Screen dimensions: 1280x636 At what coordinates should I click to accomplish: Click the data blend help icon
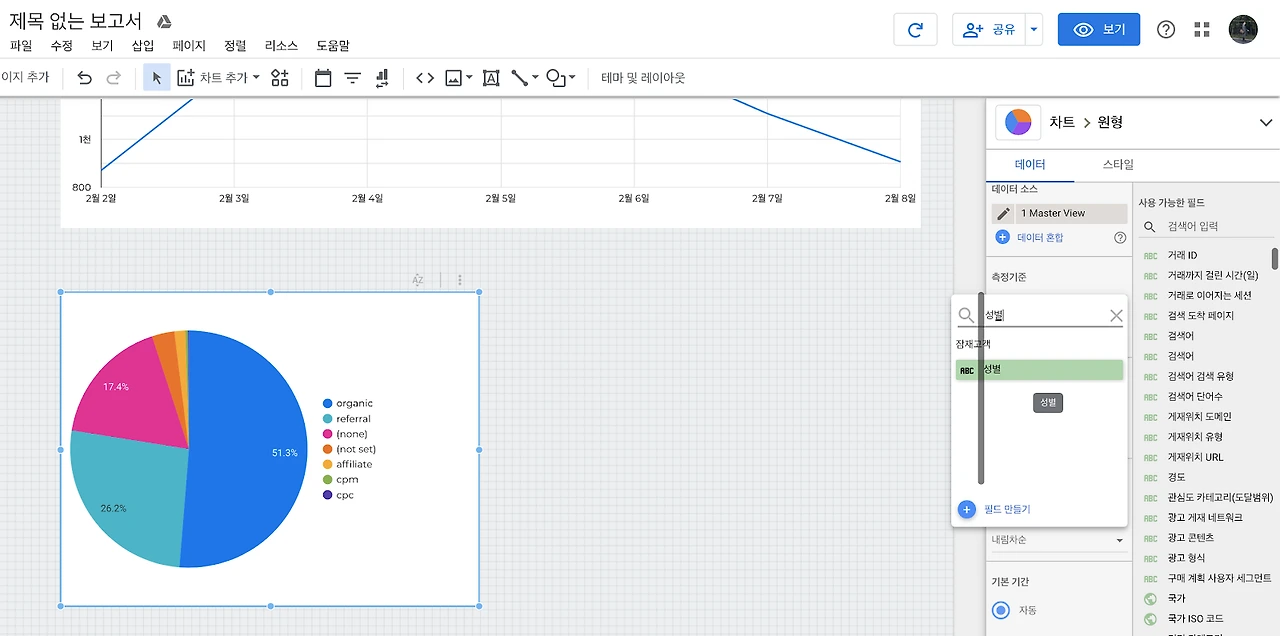click(1120, 237)
